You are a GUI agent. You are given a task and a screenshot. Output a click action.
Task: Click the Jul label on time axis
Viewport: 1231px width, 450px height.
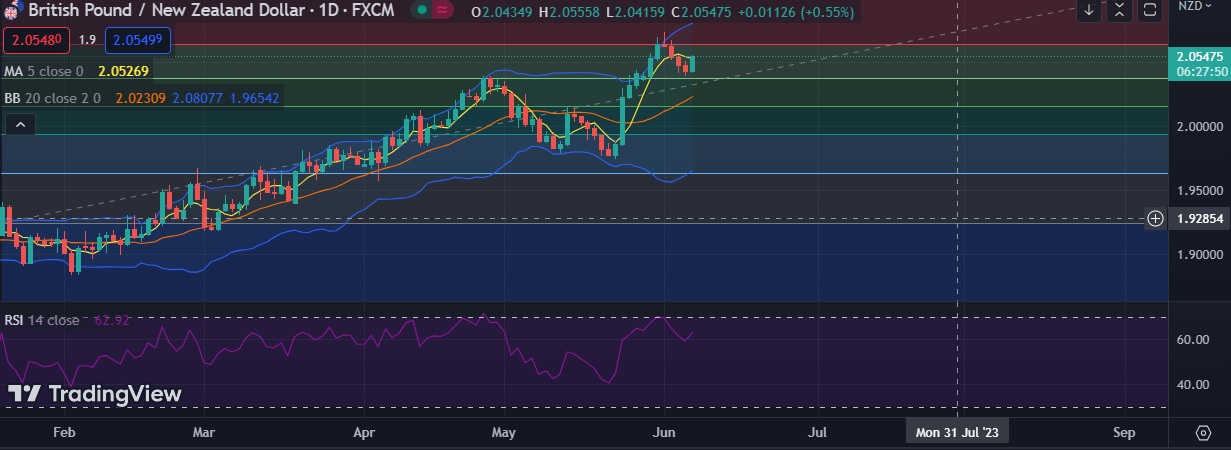coord(817,433)
